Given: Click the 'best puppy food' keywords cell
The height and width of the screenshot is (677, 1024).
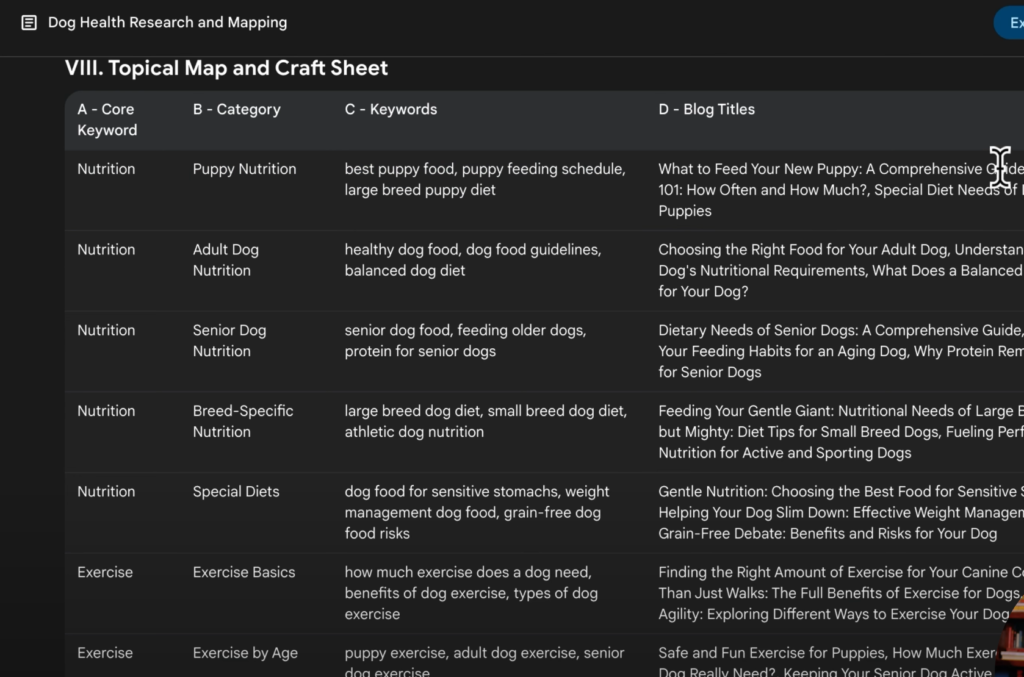Looking at the screenshot, I should coord(484,179).
